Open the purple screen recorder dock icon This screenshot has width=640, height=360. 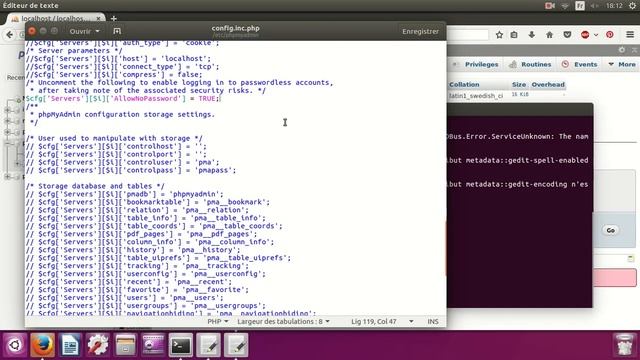point(153,345)
